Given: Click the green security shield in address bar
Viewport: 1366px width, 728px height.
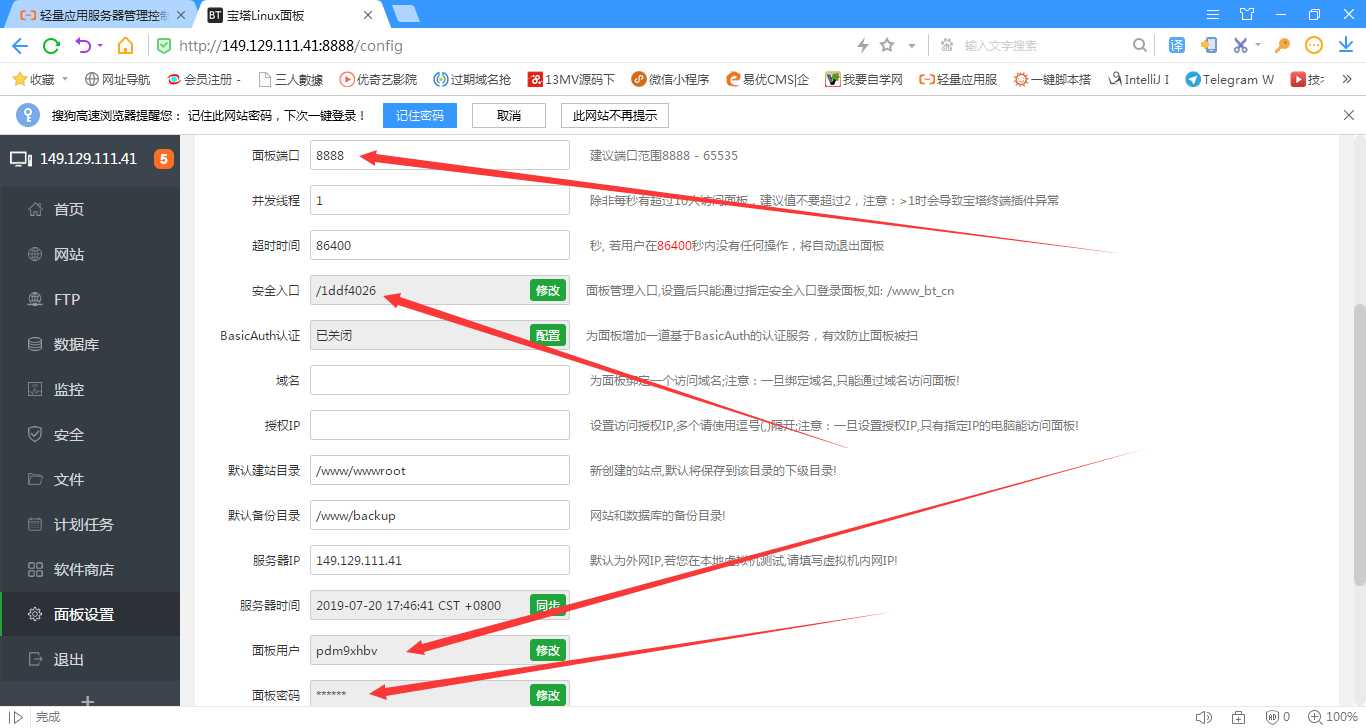Looking at the screenshot, I should coord(164,45).
